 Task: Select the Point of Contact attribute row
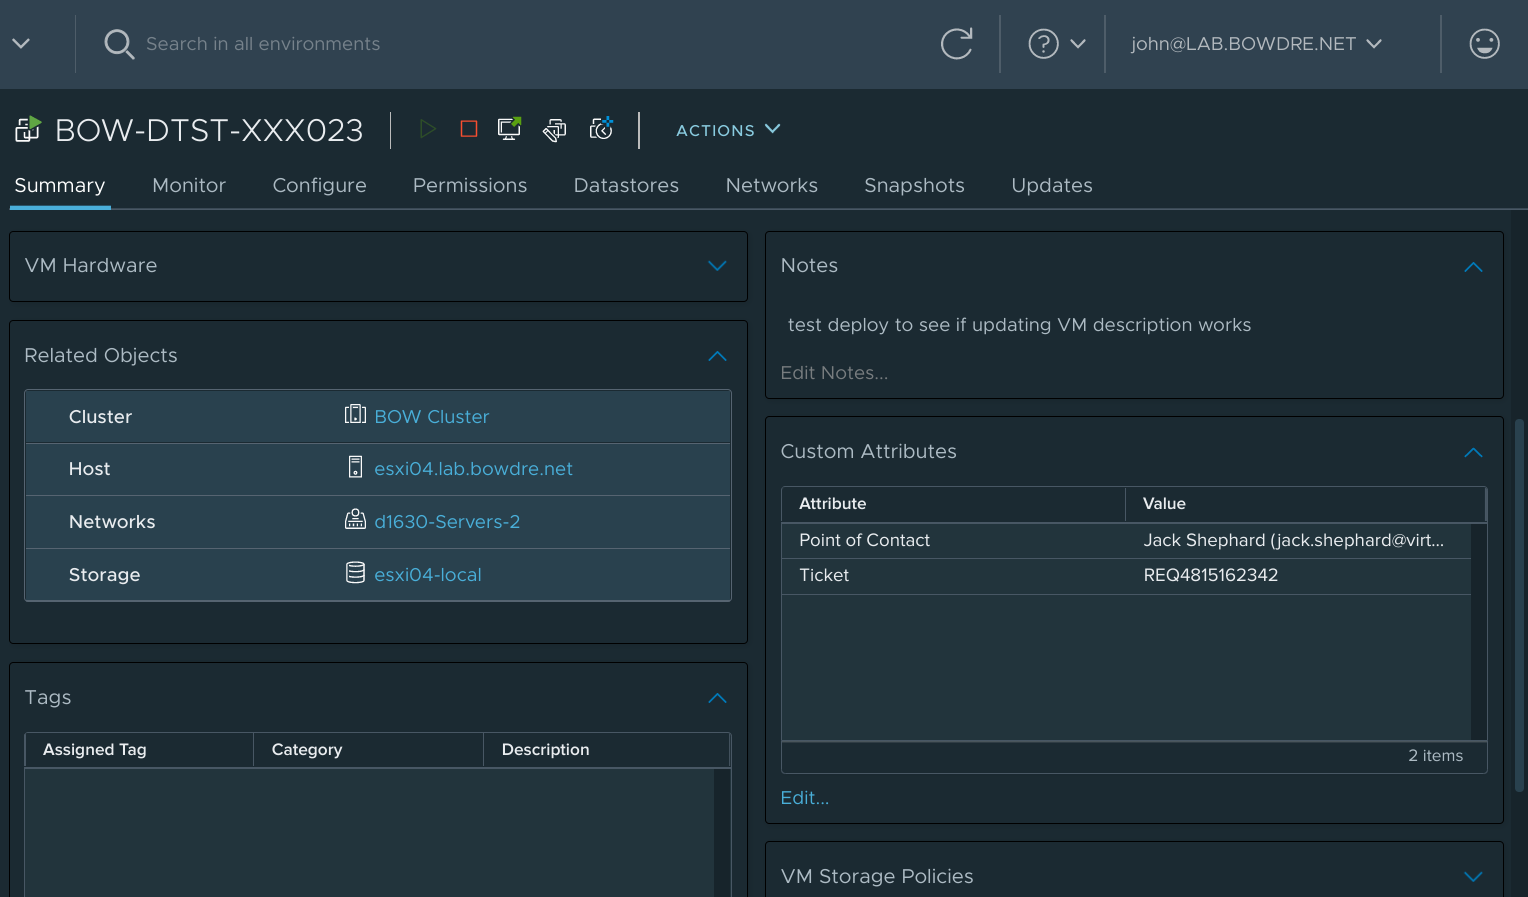tap(1126, 541)
